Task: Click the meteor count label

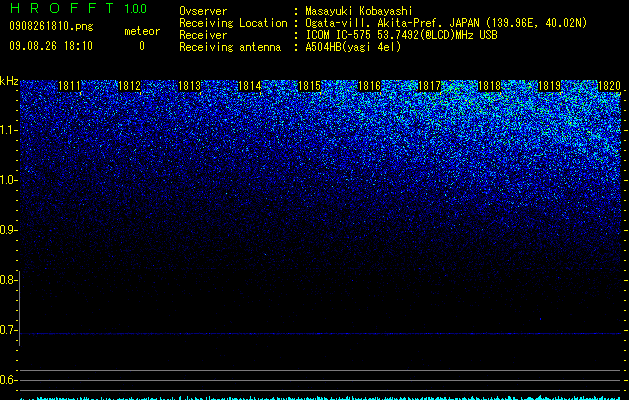Action: (142, 31)
